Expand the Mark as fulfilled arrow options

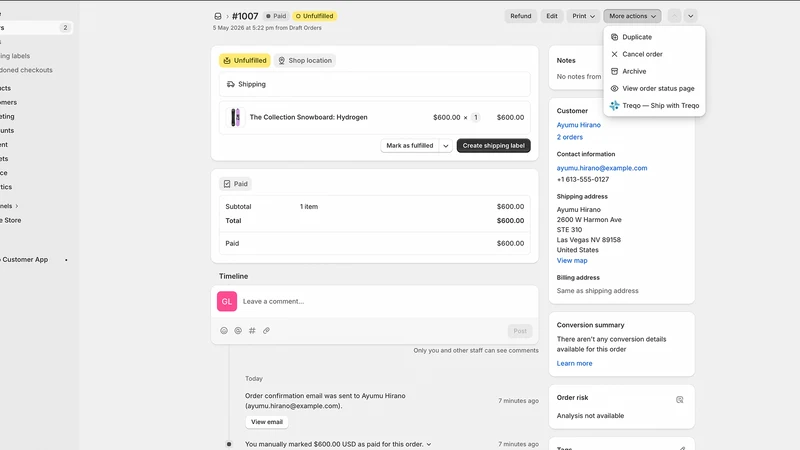445,146
